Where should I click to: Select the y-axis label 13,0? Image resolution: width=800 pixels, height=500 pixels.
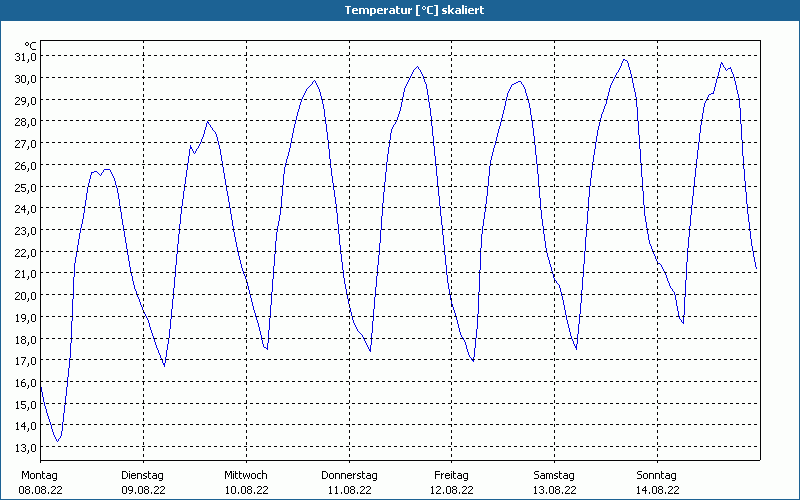pos(26,448)
